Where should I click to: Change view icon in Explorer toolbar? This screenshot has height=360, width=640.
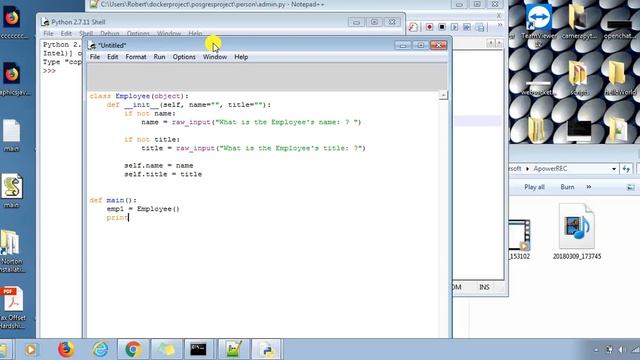pyautogui.click(x=631, y=187)
